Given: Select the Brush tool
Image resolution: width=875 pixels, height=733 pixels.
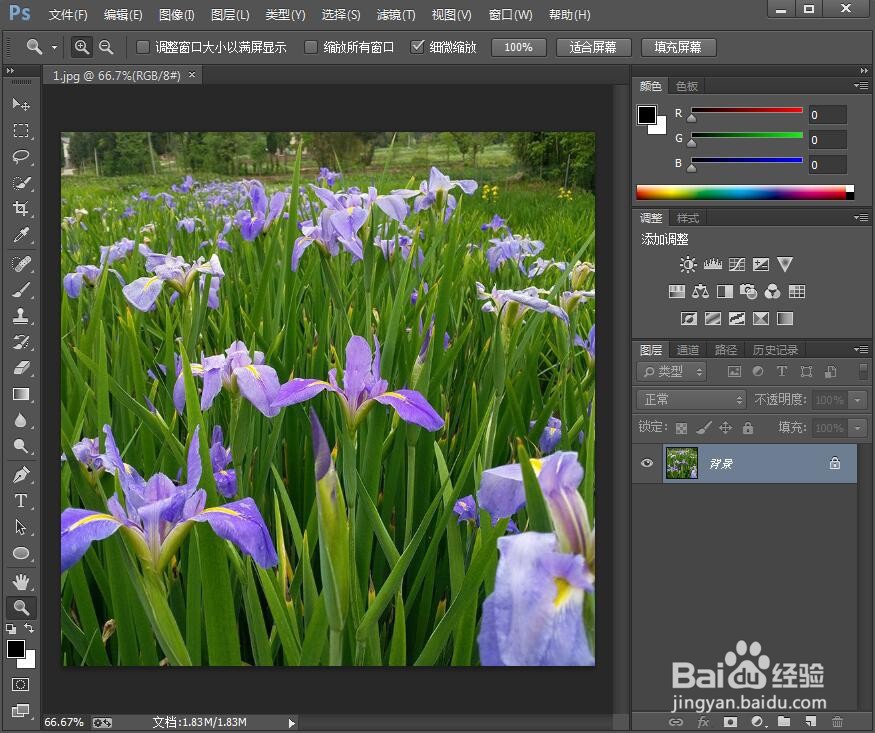Looking at the screenshot, I should 21,290.
